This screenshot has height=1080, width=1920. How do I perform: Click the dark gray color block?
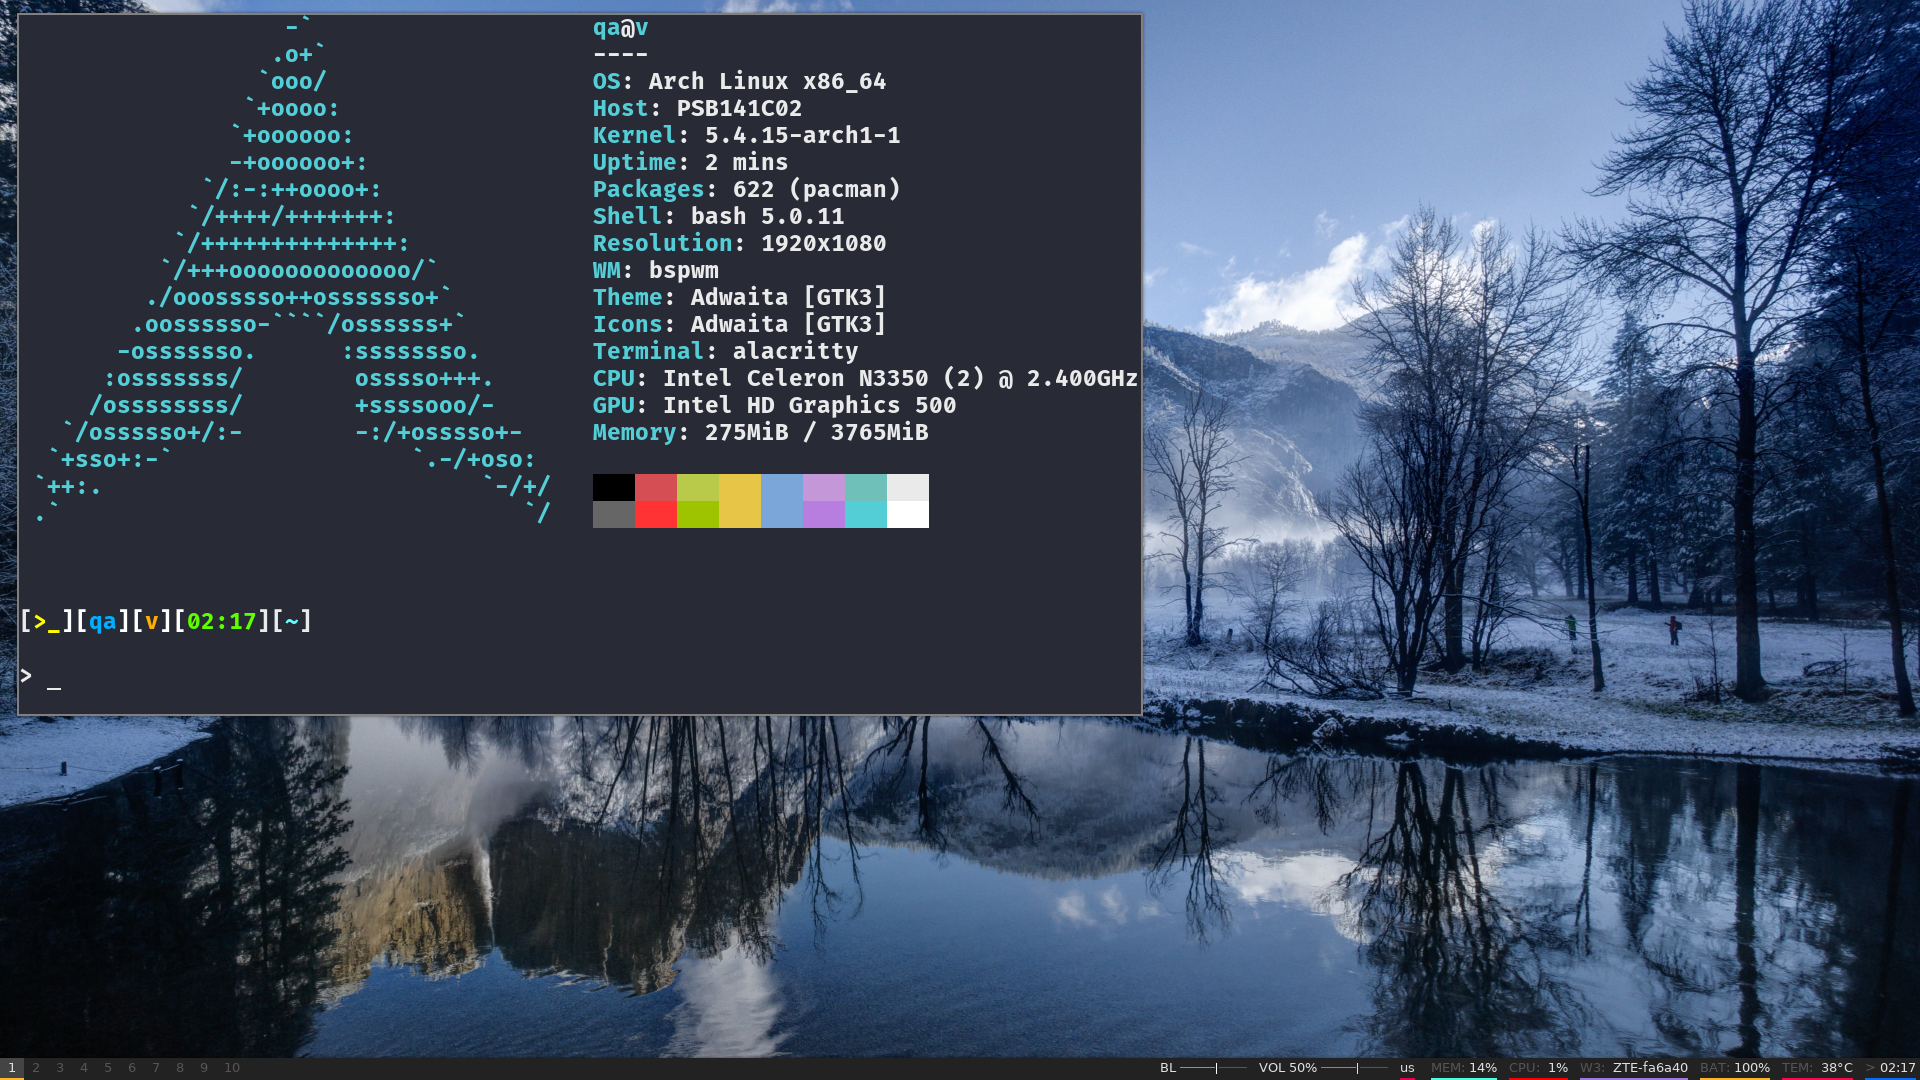pyautogui.click(x=614, y=514)
